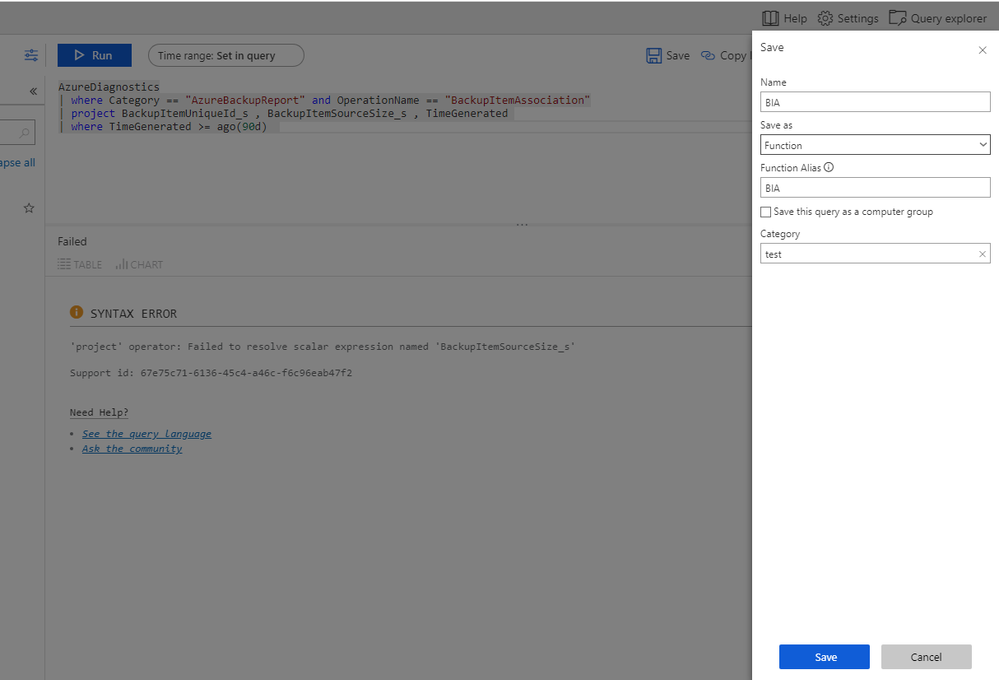This screenshot has height=680, width=999.
Task: Click the Collapse all link
Action: tap(18, 163)
